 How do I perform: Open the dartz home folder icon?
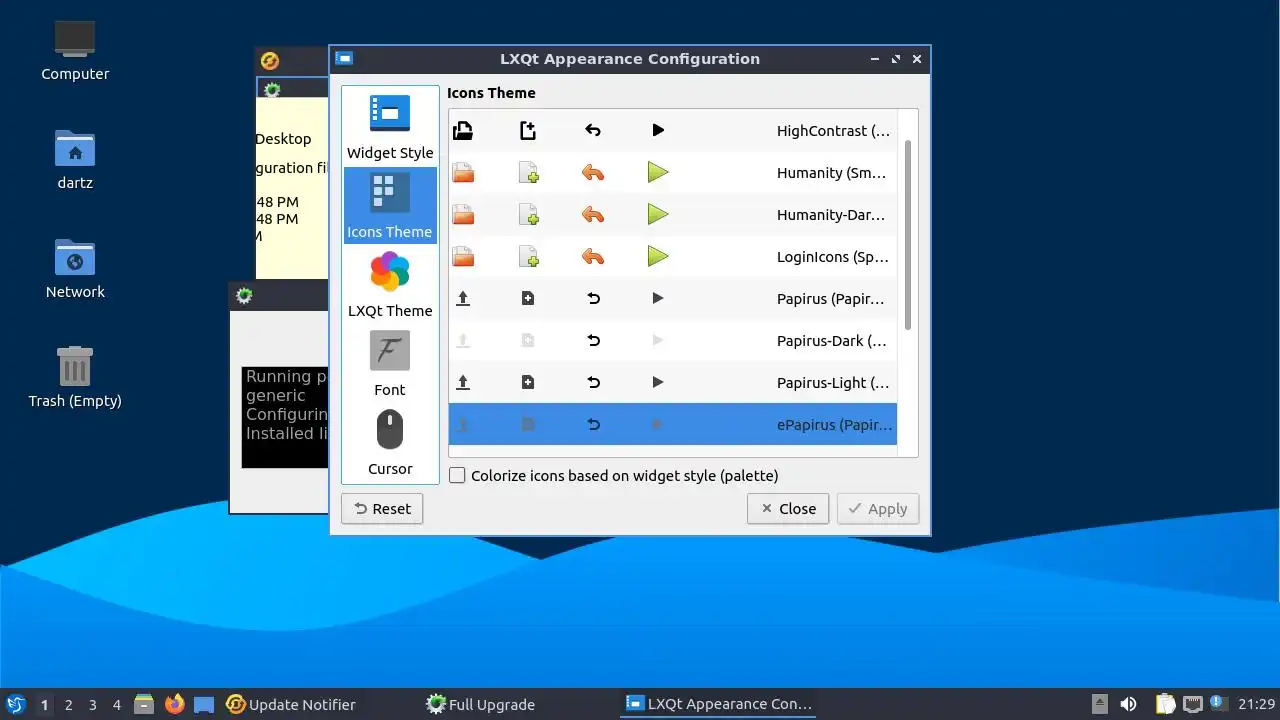pos(75,161)
